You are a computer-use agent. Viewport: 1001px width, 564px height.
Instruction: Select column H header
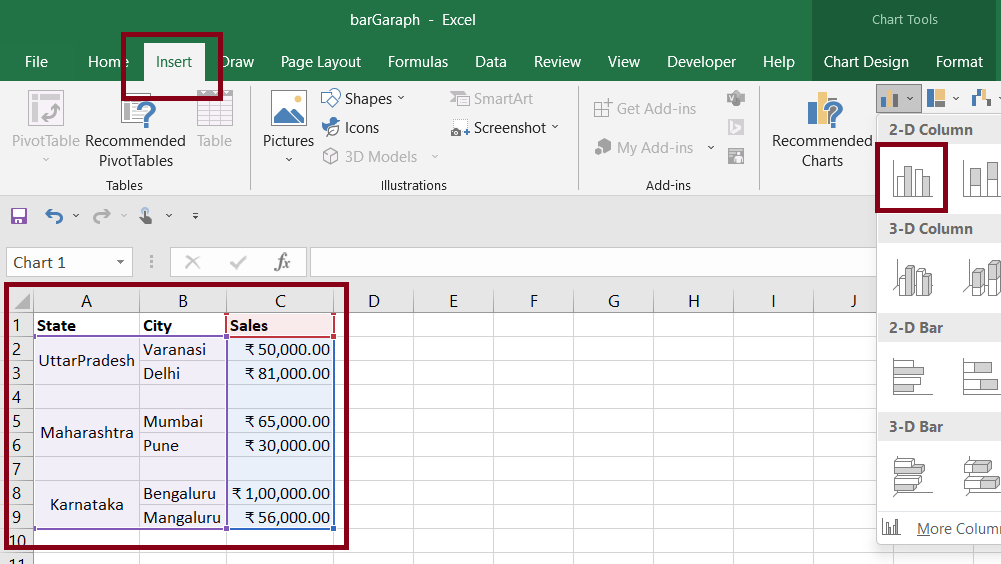pyautogui.click(x=693, y=301)
